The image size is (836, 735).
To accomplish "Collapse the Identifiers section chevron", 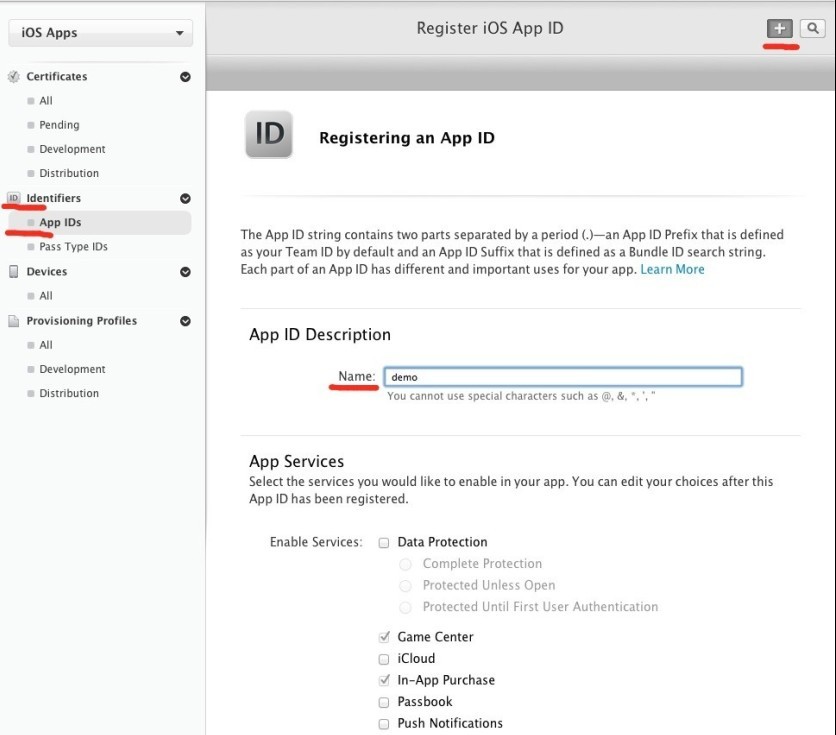I will click(x=185, y=198).
